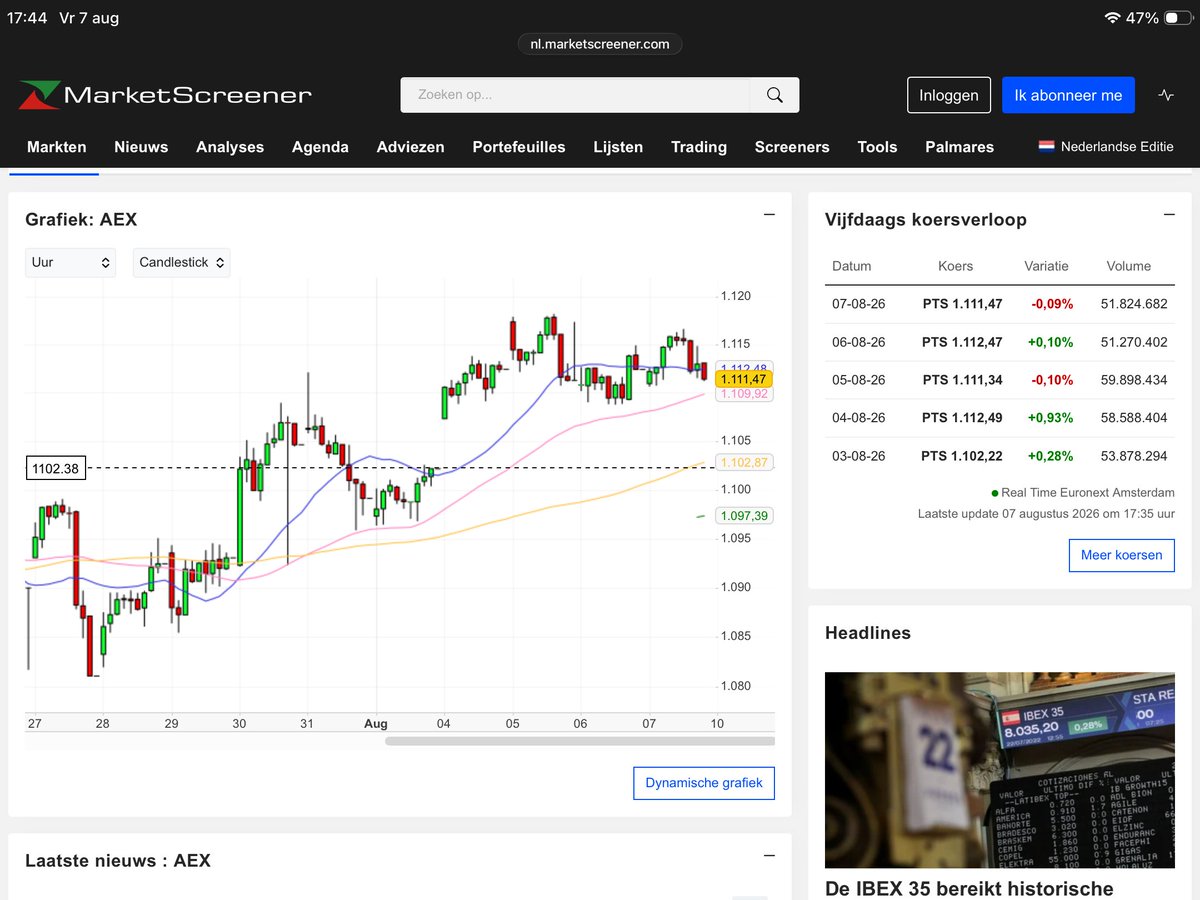Viewport: 1200px width, 900px height.
Task: Open the Screeners menu
Action: [x=792, y=147]
